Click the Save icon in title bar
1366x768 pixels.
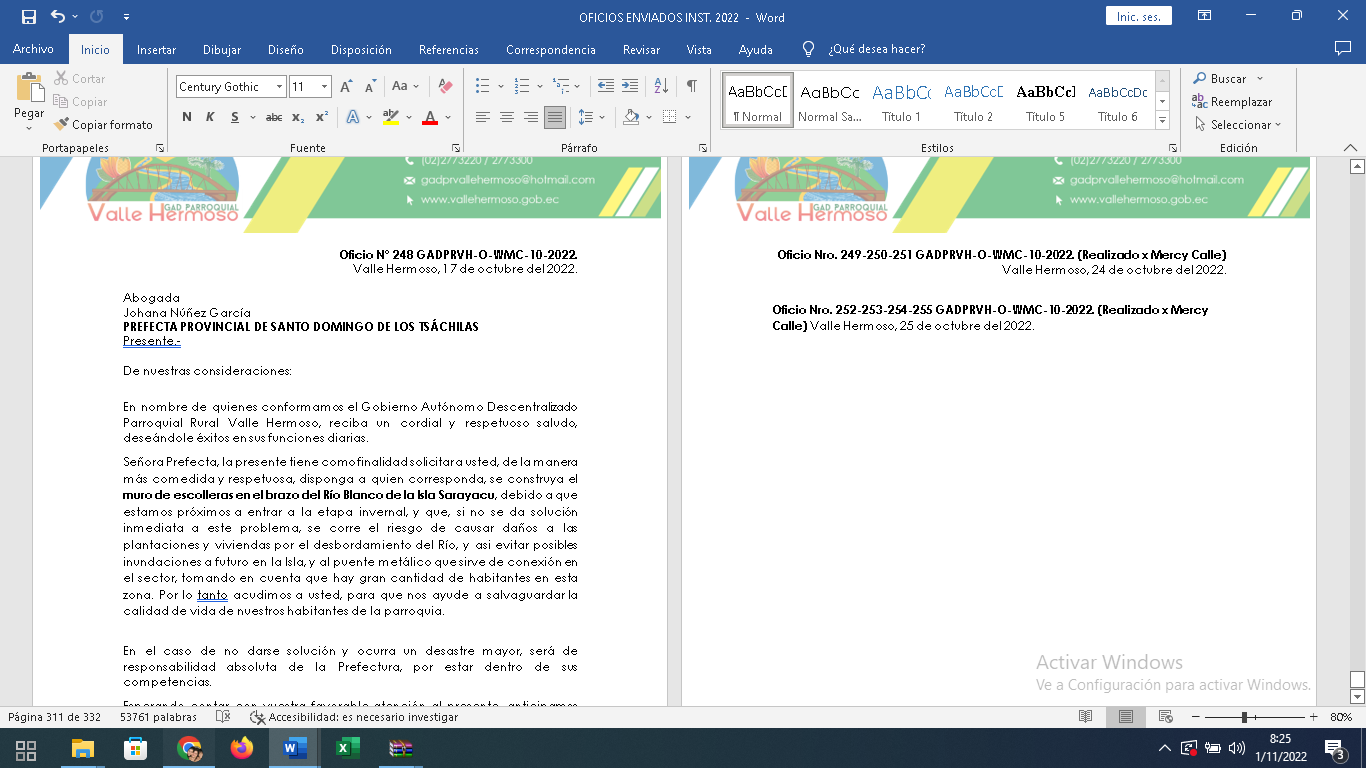[x=28, y=17]
